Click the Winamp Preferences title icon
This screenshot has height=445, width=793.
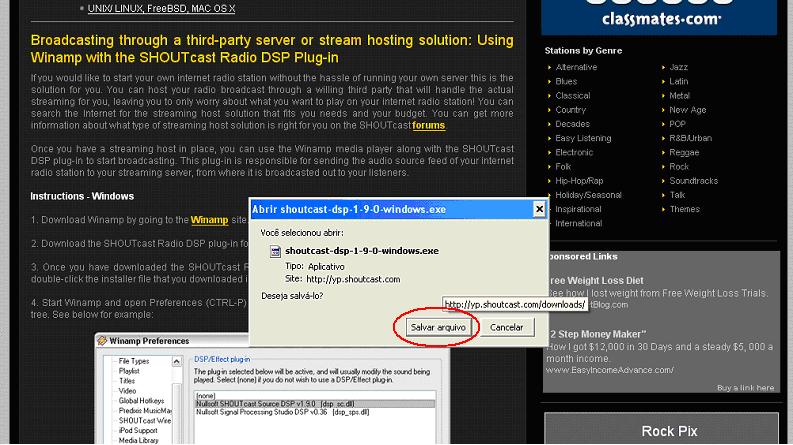[102, 341]
